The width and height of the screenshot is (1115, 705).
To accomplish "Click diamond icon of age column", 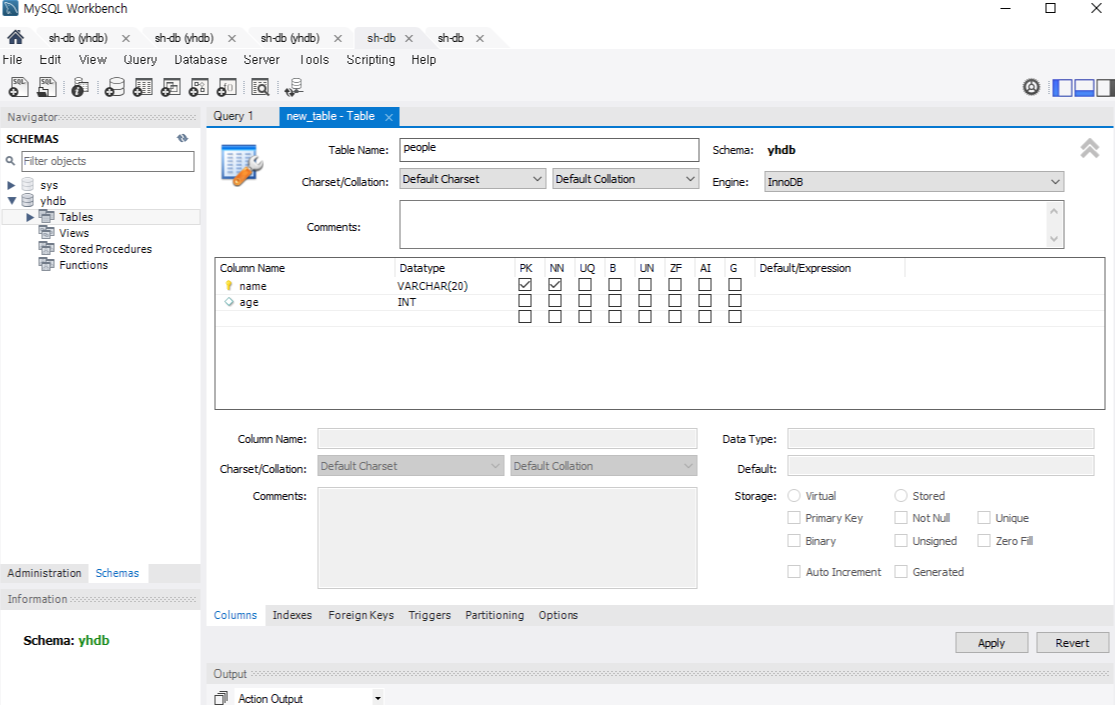I will point(229,302).
